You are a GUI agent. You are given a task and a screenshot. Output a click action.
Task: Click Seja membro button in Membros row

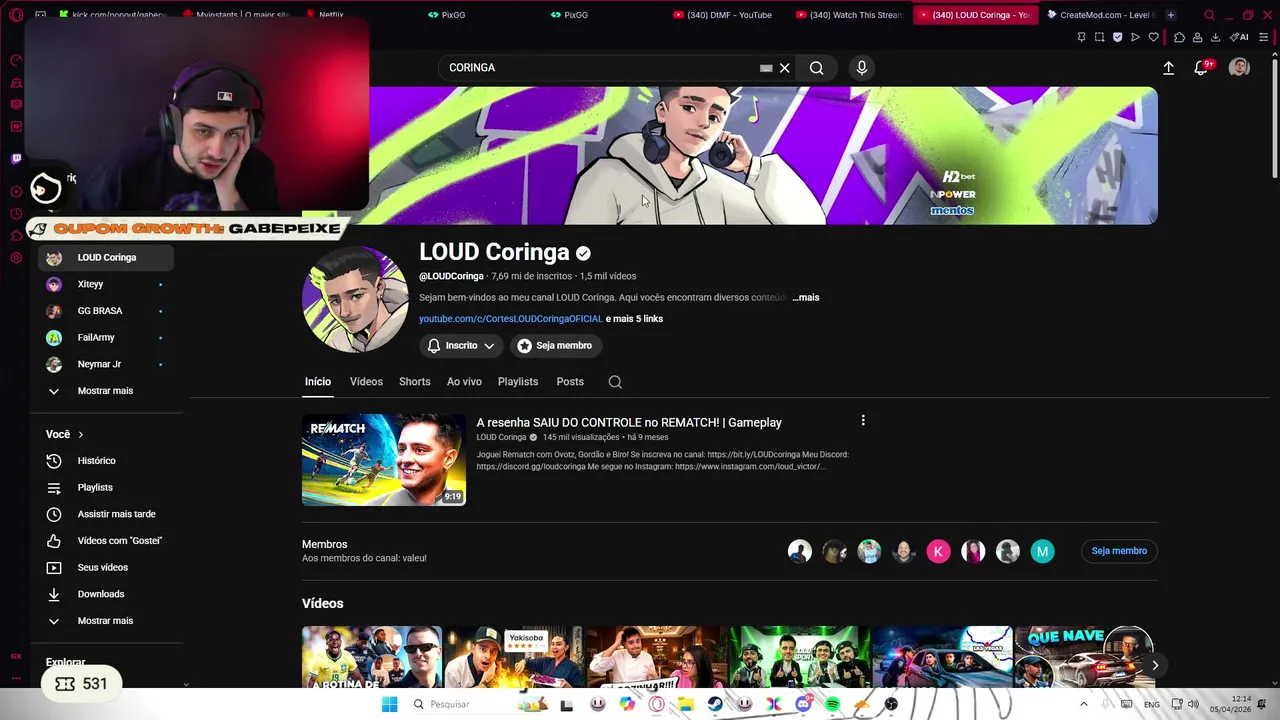point(1119,551)
